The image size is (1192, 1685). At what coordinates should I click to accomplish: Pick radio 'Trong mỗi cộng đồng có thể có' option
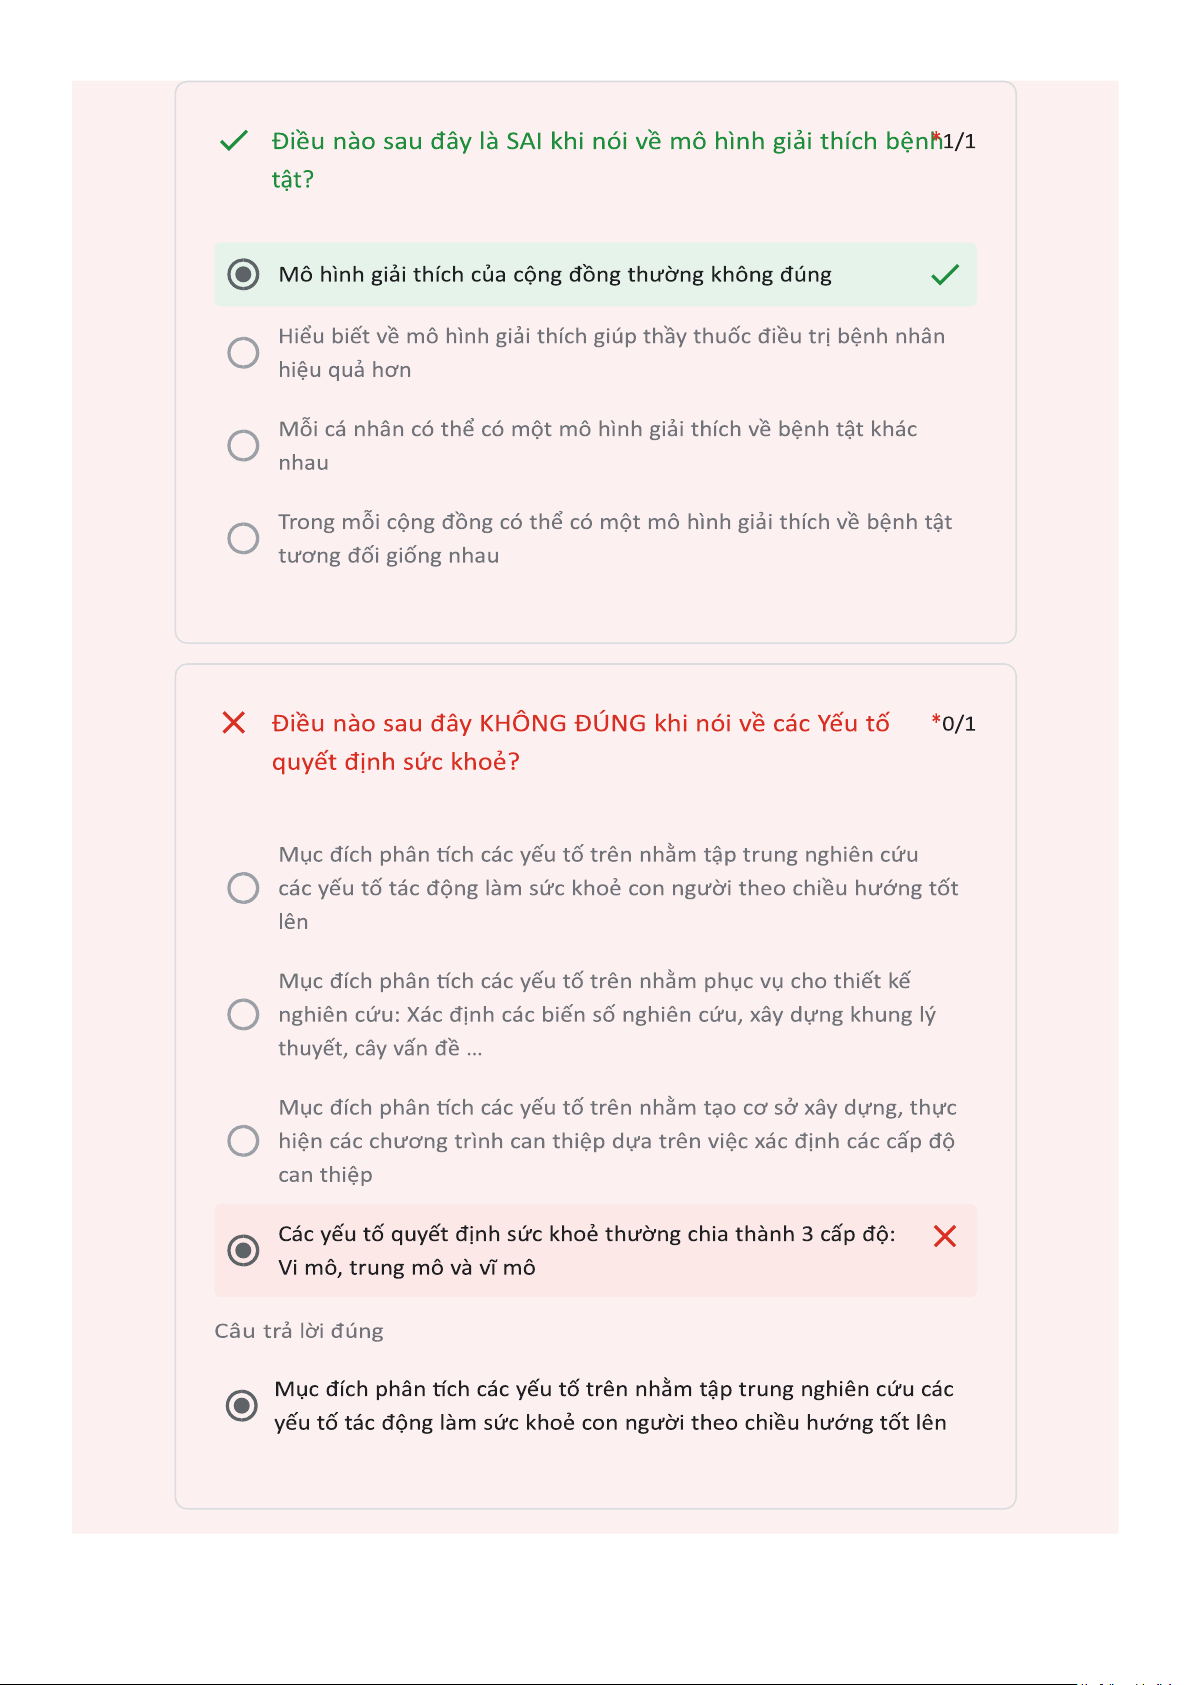pos(243,538)
